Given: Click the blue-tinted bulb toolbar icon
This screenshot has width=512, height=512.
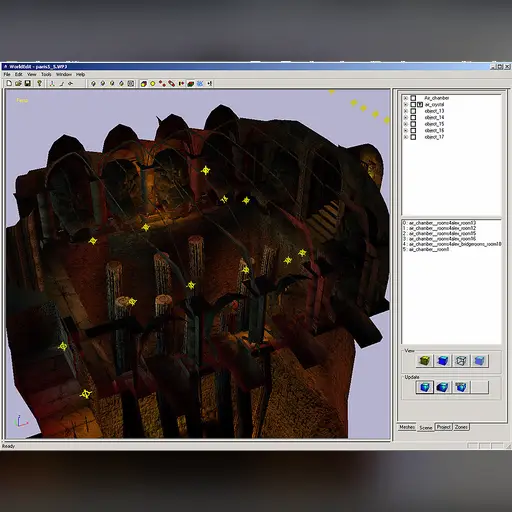Looking at the screenshot, I should pos(121,84).
